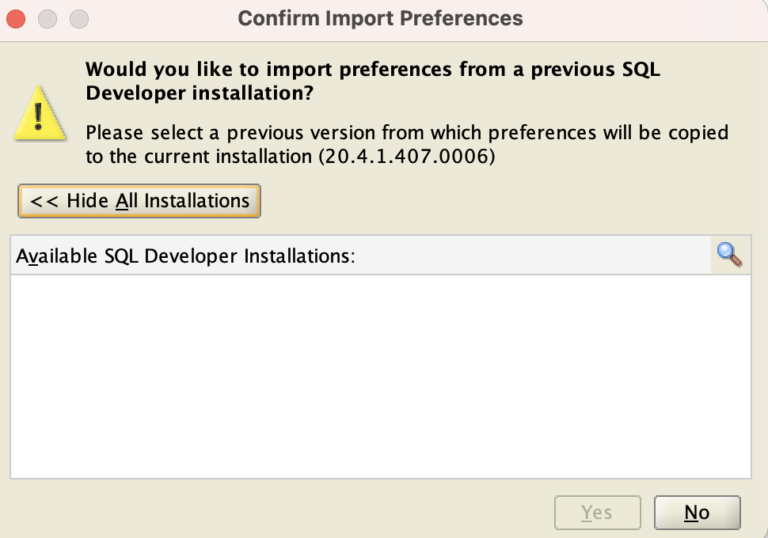Click the bottom area of installations list
768x538 pixels.
(381, 461)
